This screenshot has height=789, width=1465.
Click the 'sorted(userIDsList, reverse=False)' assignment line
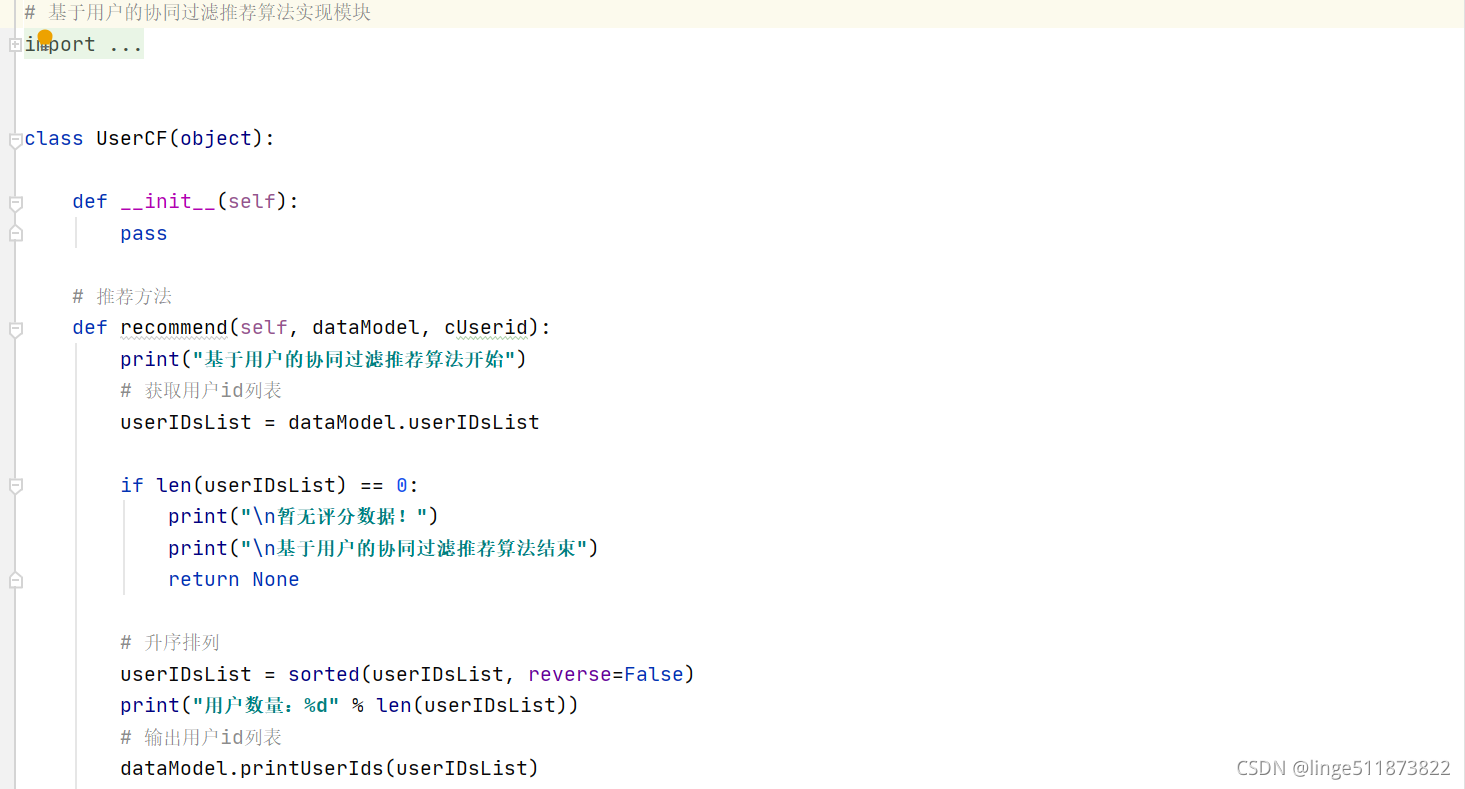[x=408, y=674]
